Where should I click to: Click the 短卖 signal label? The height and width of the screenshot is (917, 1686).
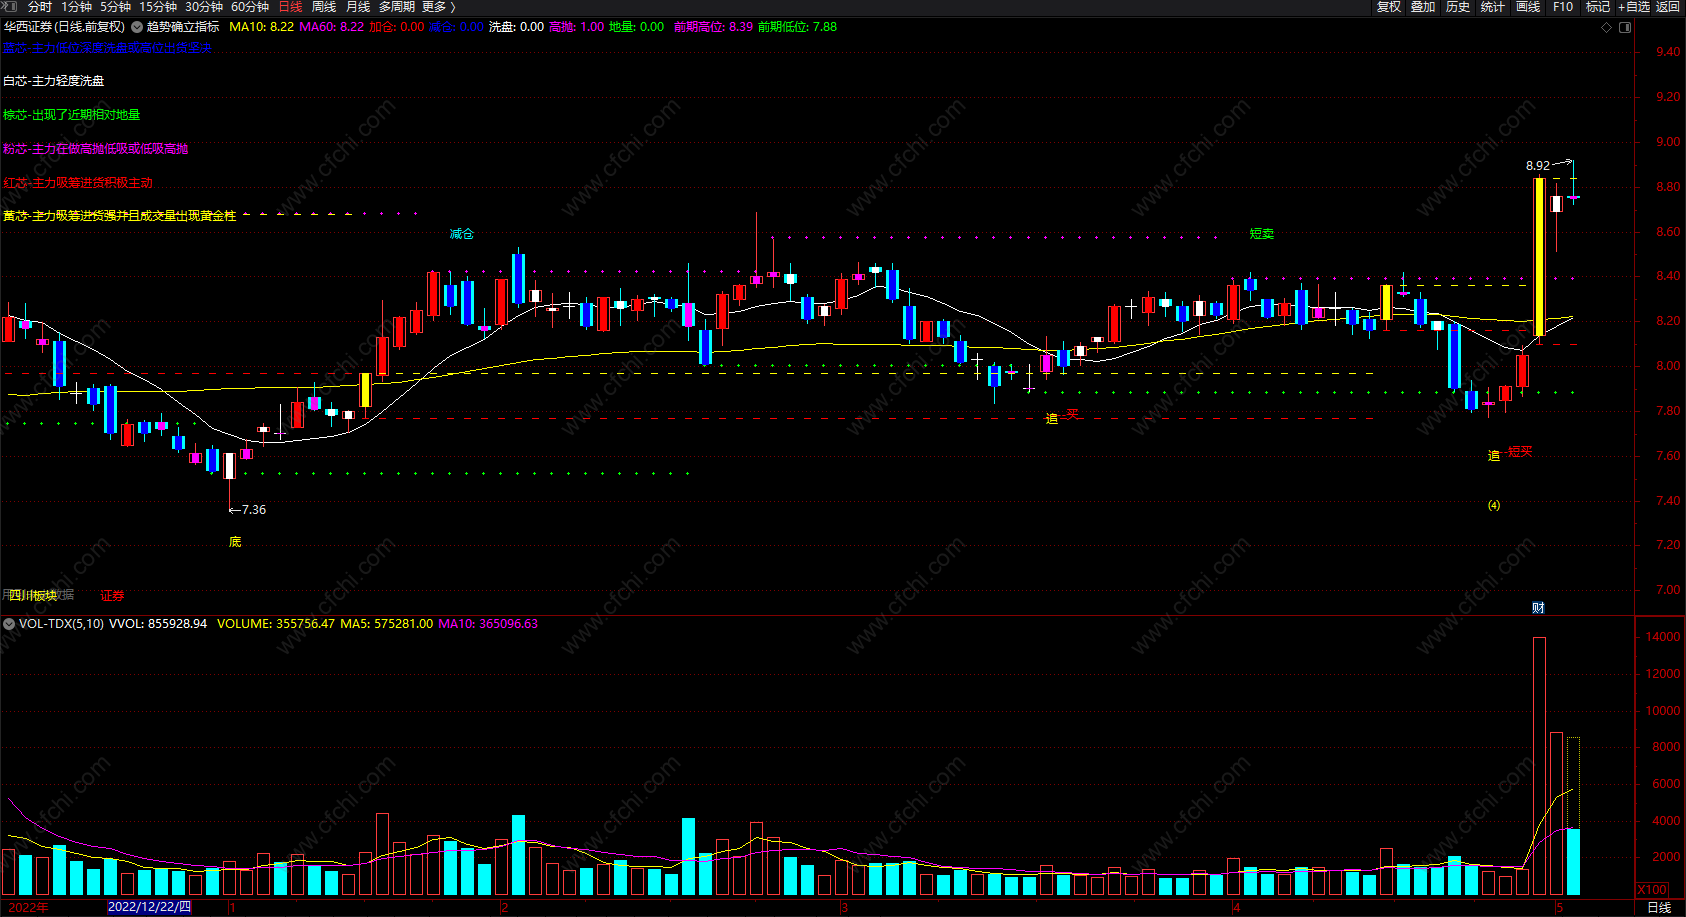[x=1262, y=234]
